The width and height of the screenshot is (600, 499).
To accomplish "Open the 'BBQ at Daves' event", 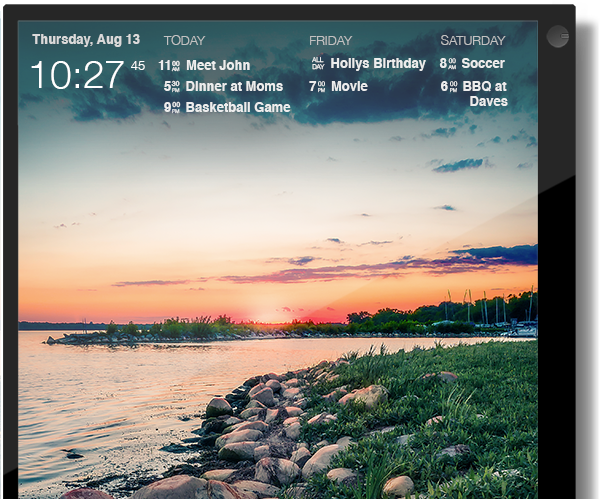I will pyautogui.click(x=485, y=94).
